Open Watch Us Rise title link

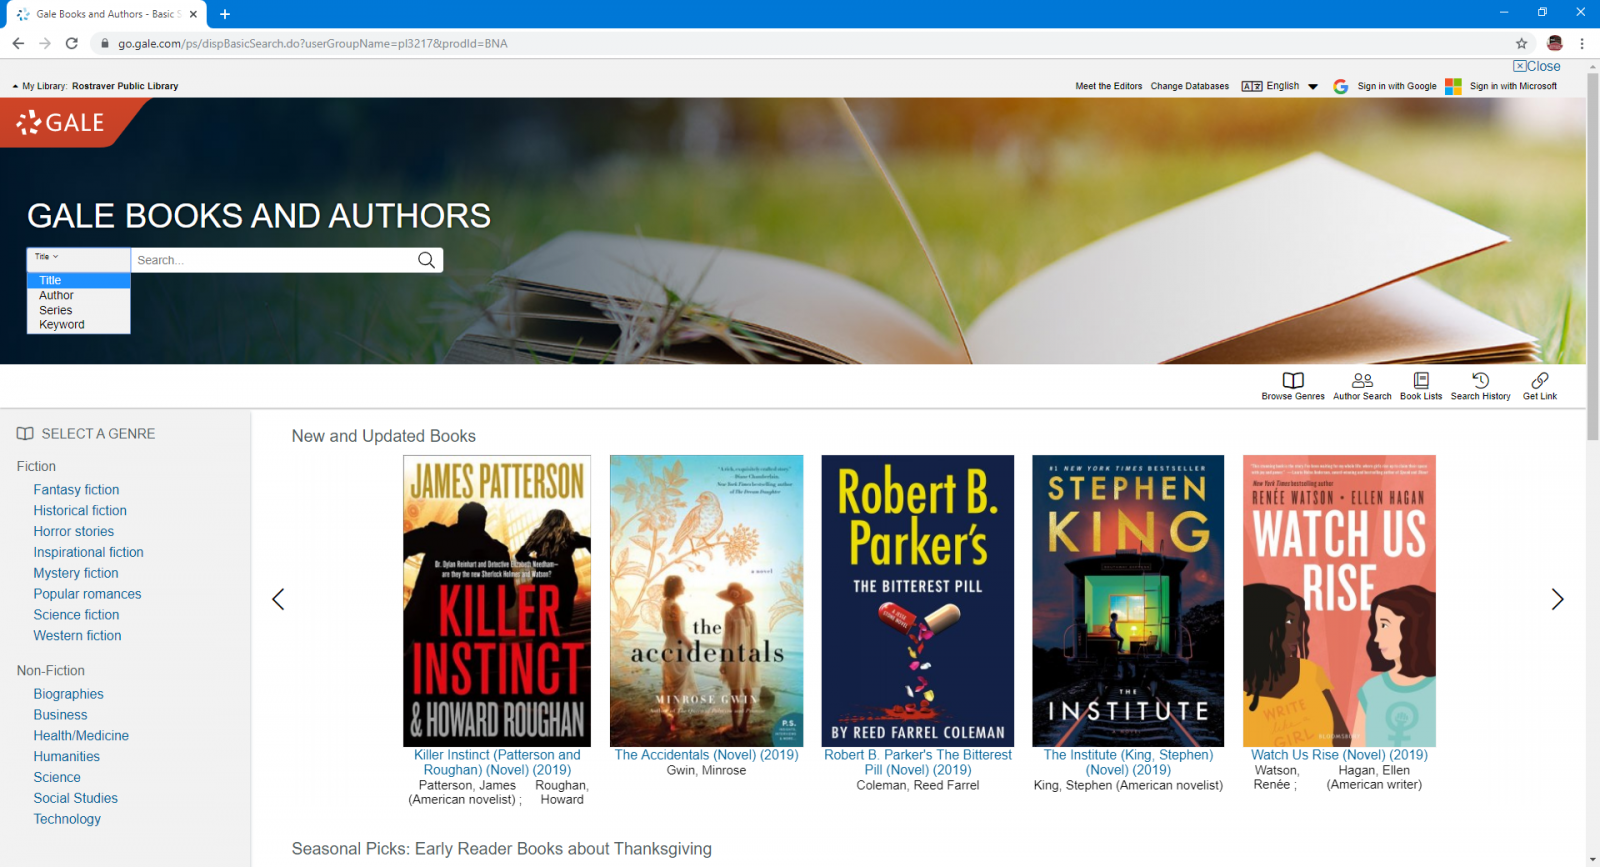(x=1339, y=755)
